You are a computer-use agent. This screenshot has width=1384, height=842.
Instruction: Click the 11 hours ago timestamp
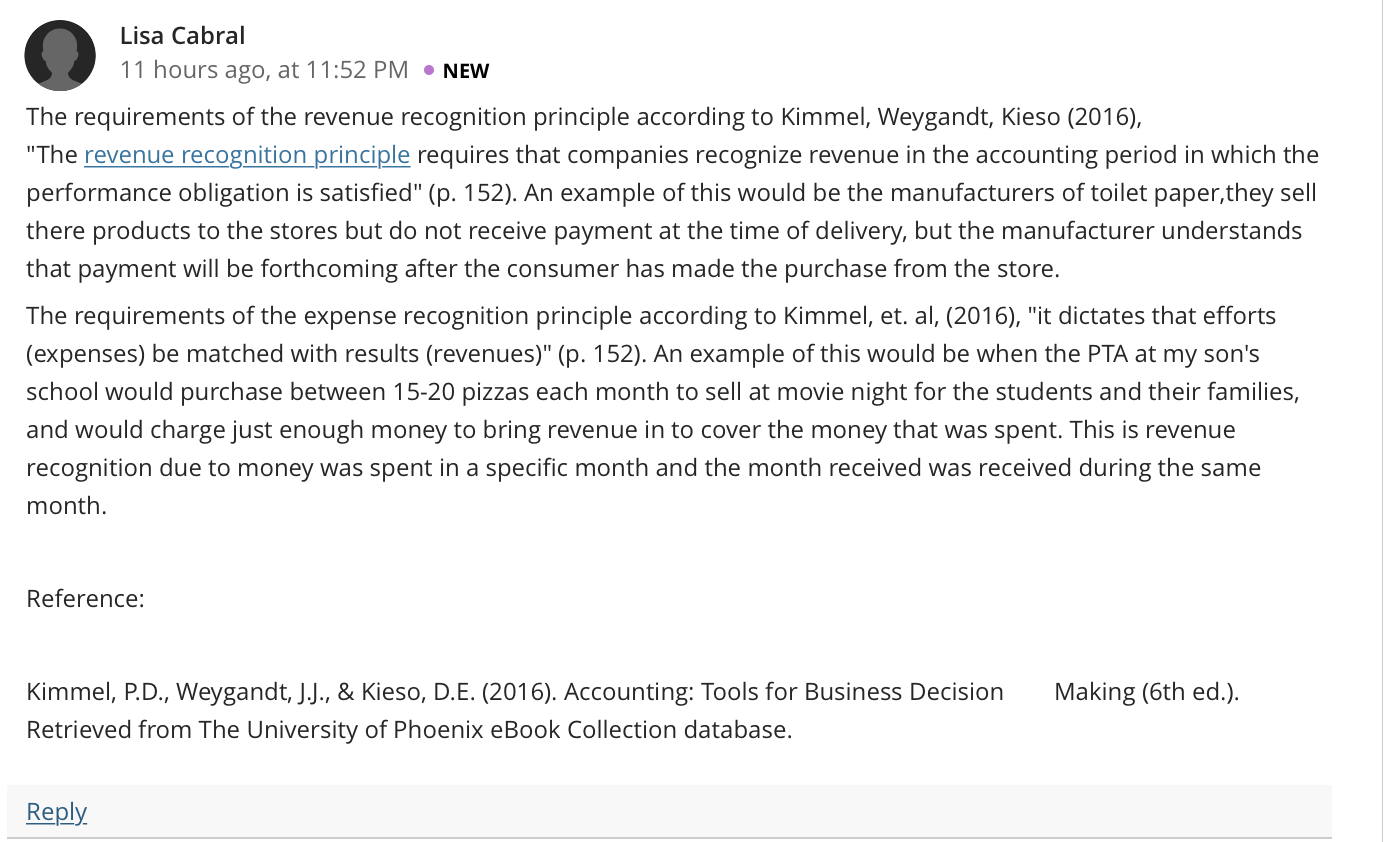264,70
